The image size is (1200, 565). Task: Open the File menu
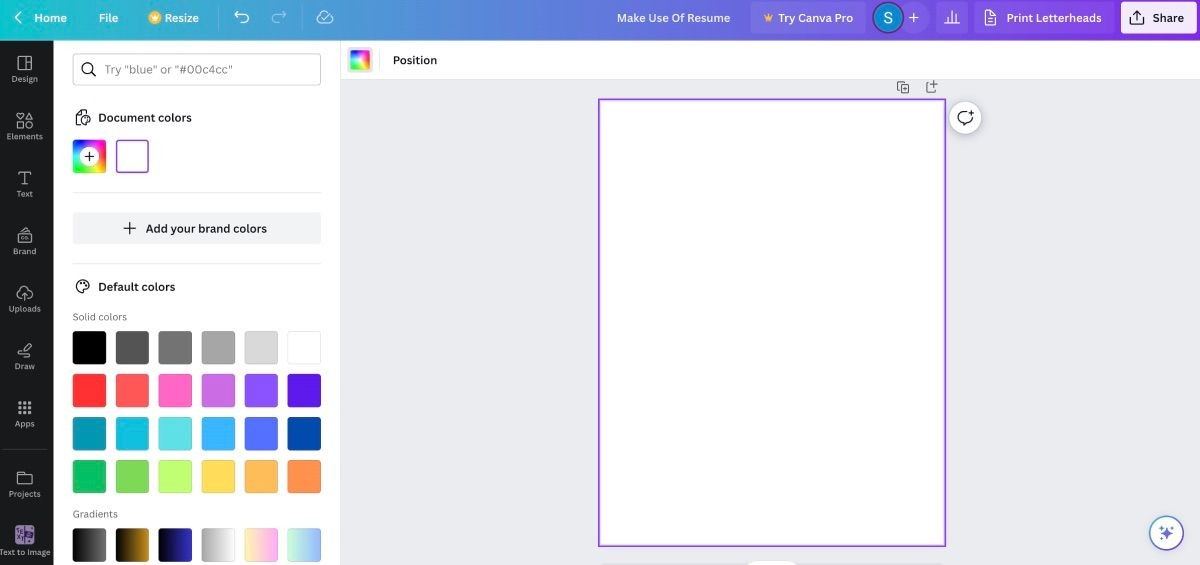coord(108,18)
